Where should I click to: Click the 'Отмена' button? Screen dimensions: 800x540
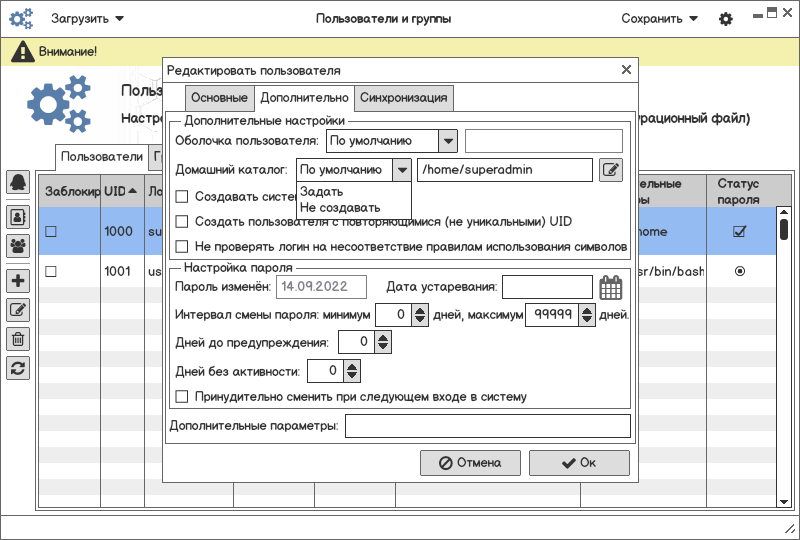[x=470, y=463]
